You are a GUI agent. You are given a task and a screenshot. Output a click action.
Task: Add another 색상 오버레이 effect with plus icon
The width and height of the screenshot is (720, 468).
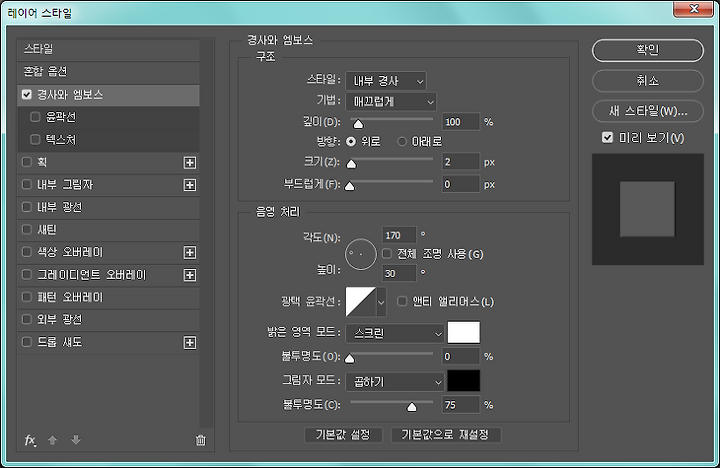point(190,253)
